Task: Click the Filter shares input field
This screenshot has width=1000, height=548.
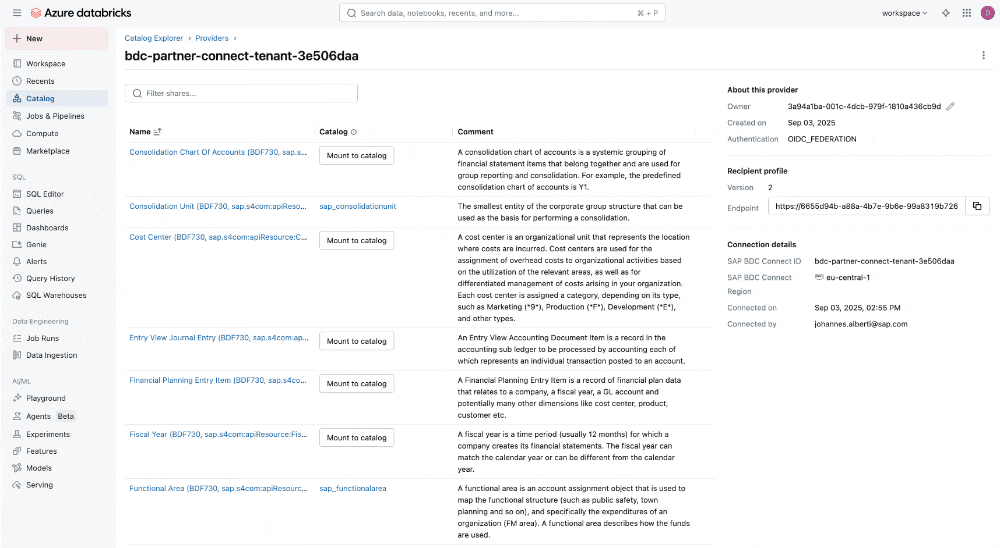Action: coord(241,93)
